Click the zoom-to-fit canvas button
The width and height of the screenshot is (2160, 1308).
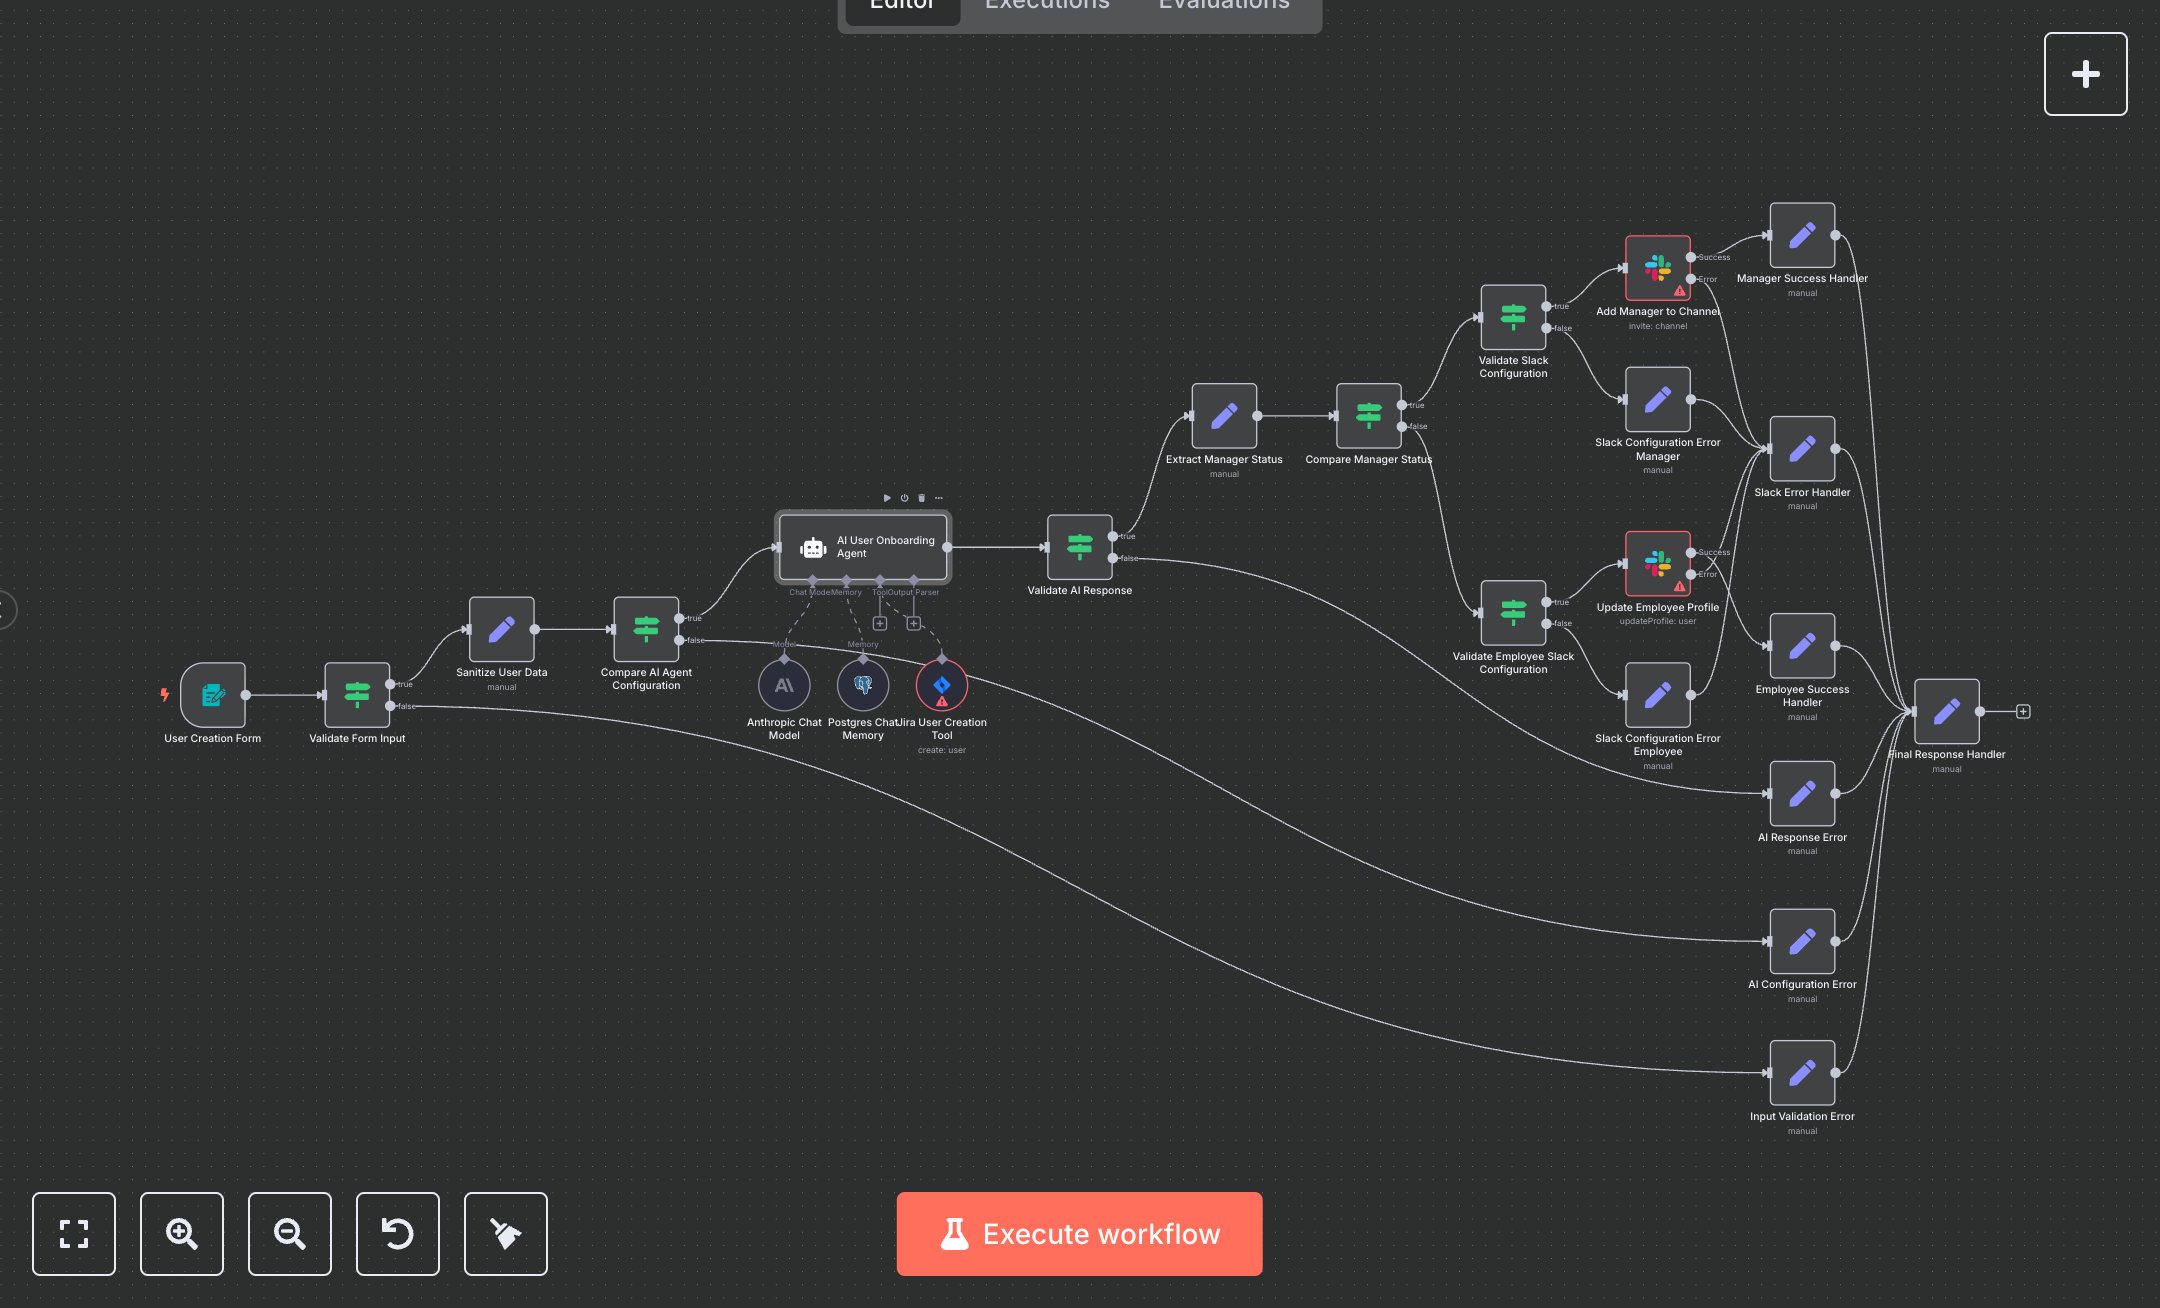[74, 1233]
